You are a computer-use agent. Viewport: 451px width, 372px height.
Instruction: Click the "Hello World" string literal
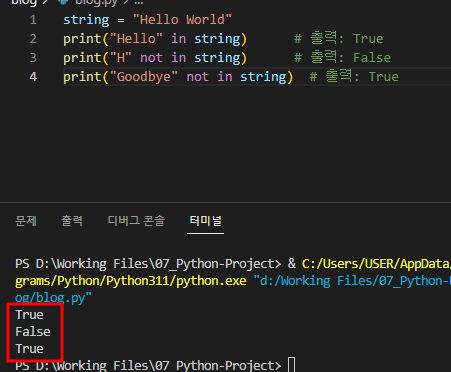coord(182,20)
